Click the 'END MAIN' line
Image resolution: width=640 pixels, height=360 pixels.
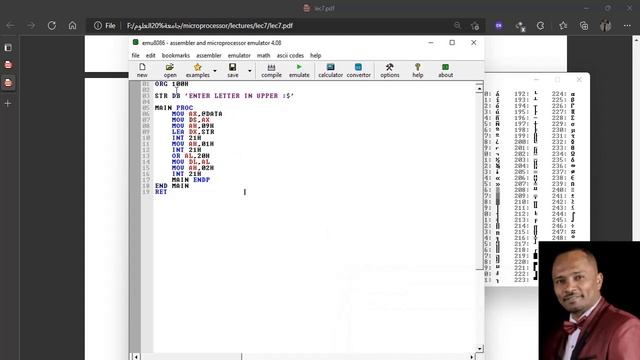click(172, 186)
